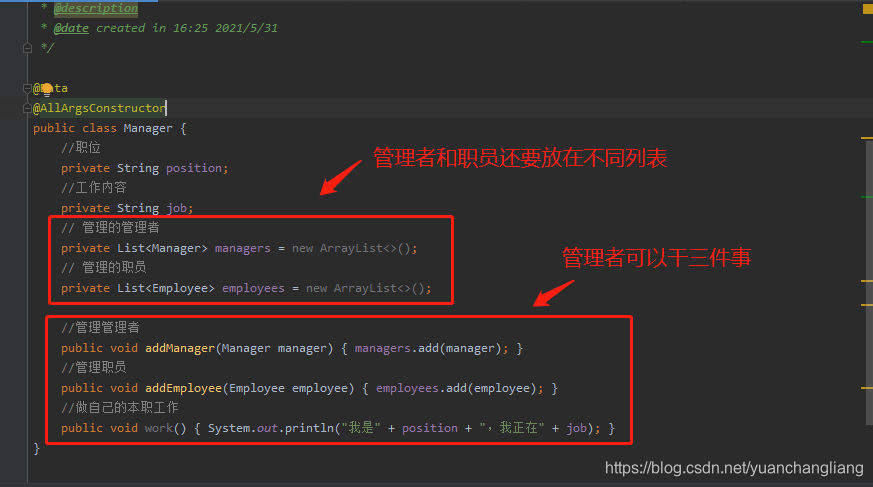
Task: Click the List<Manager> type
Action: click(x=162, y=248)
